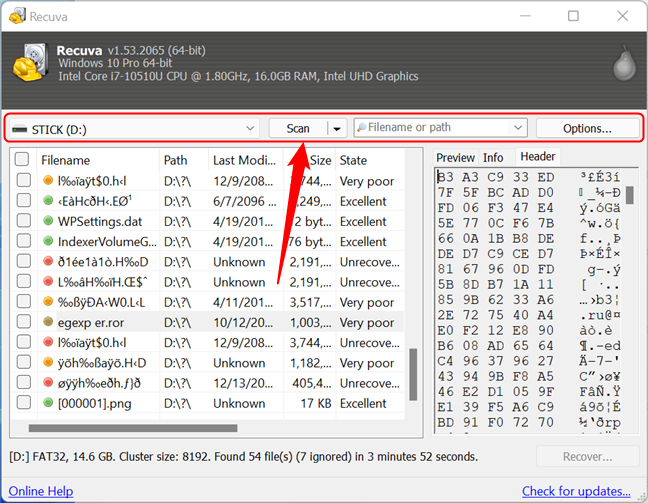Viewport: 648px width, 503px height.
Task: Click the red status dot for L‰âH‰ïH.Œ$ˆ
Action: click(48, 281)
